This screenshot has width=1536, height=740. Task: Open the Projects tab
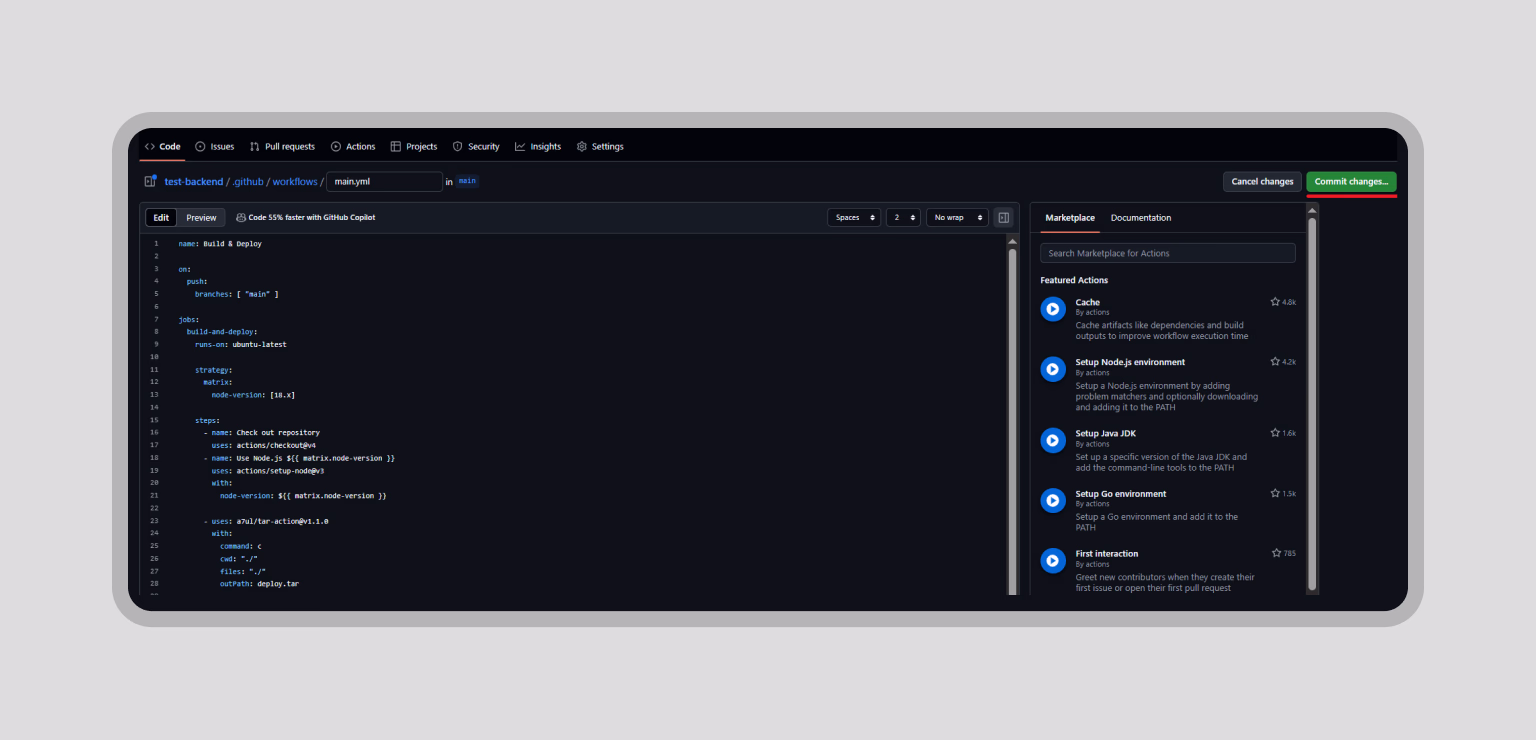(x=414, y=146)
